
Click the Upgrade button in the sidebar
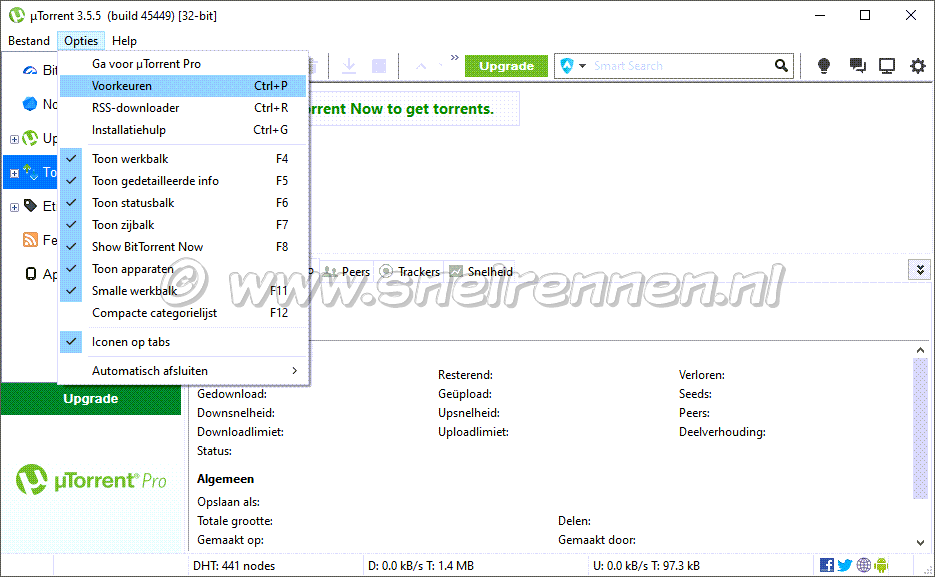click(91, 399)
